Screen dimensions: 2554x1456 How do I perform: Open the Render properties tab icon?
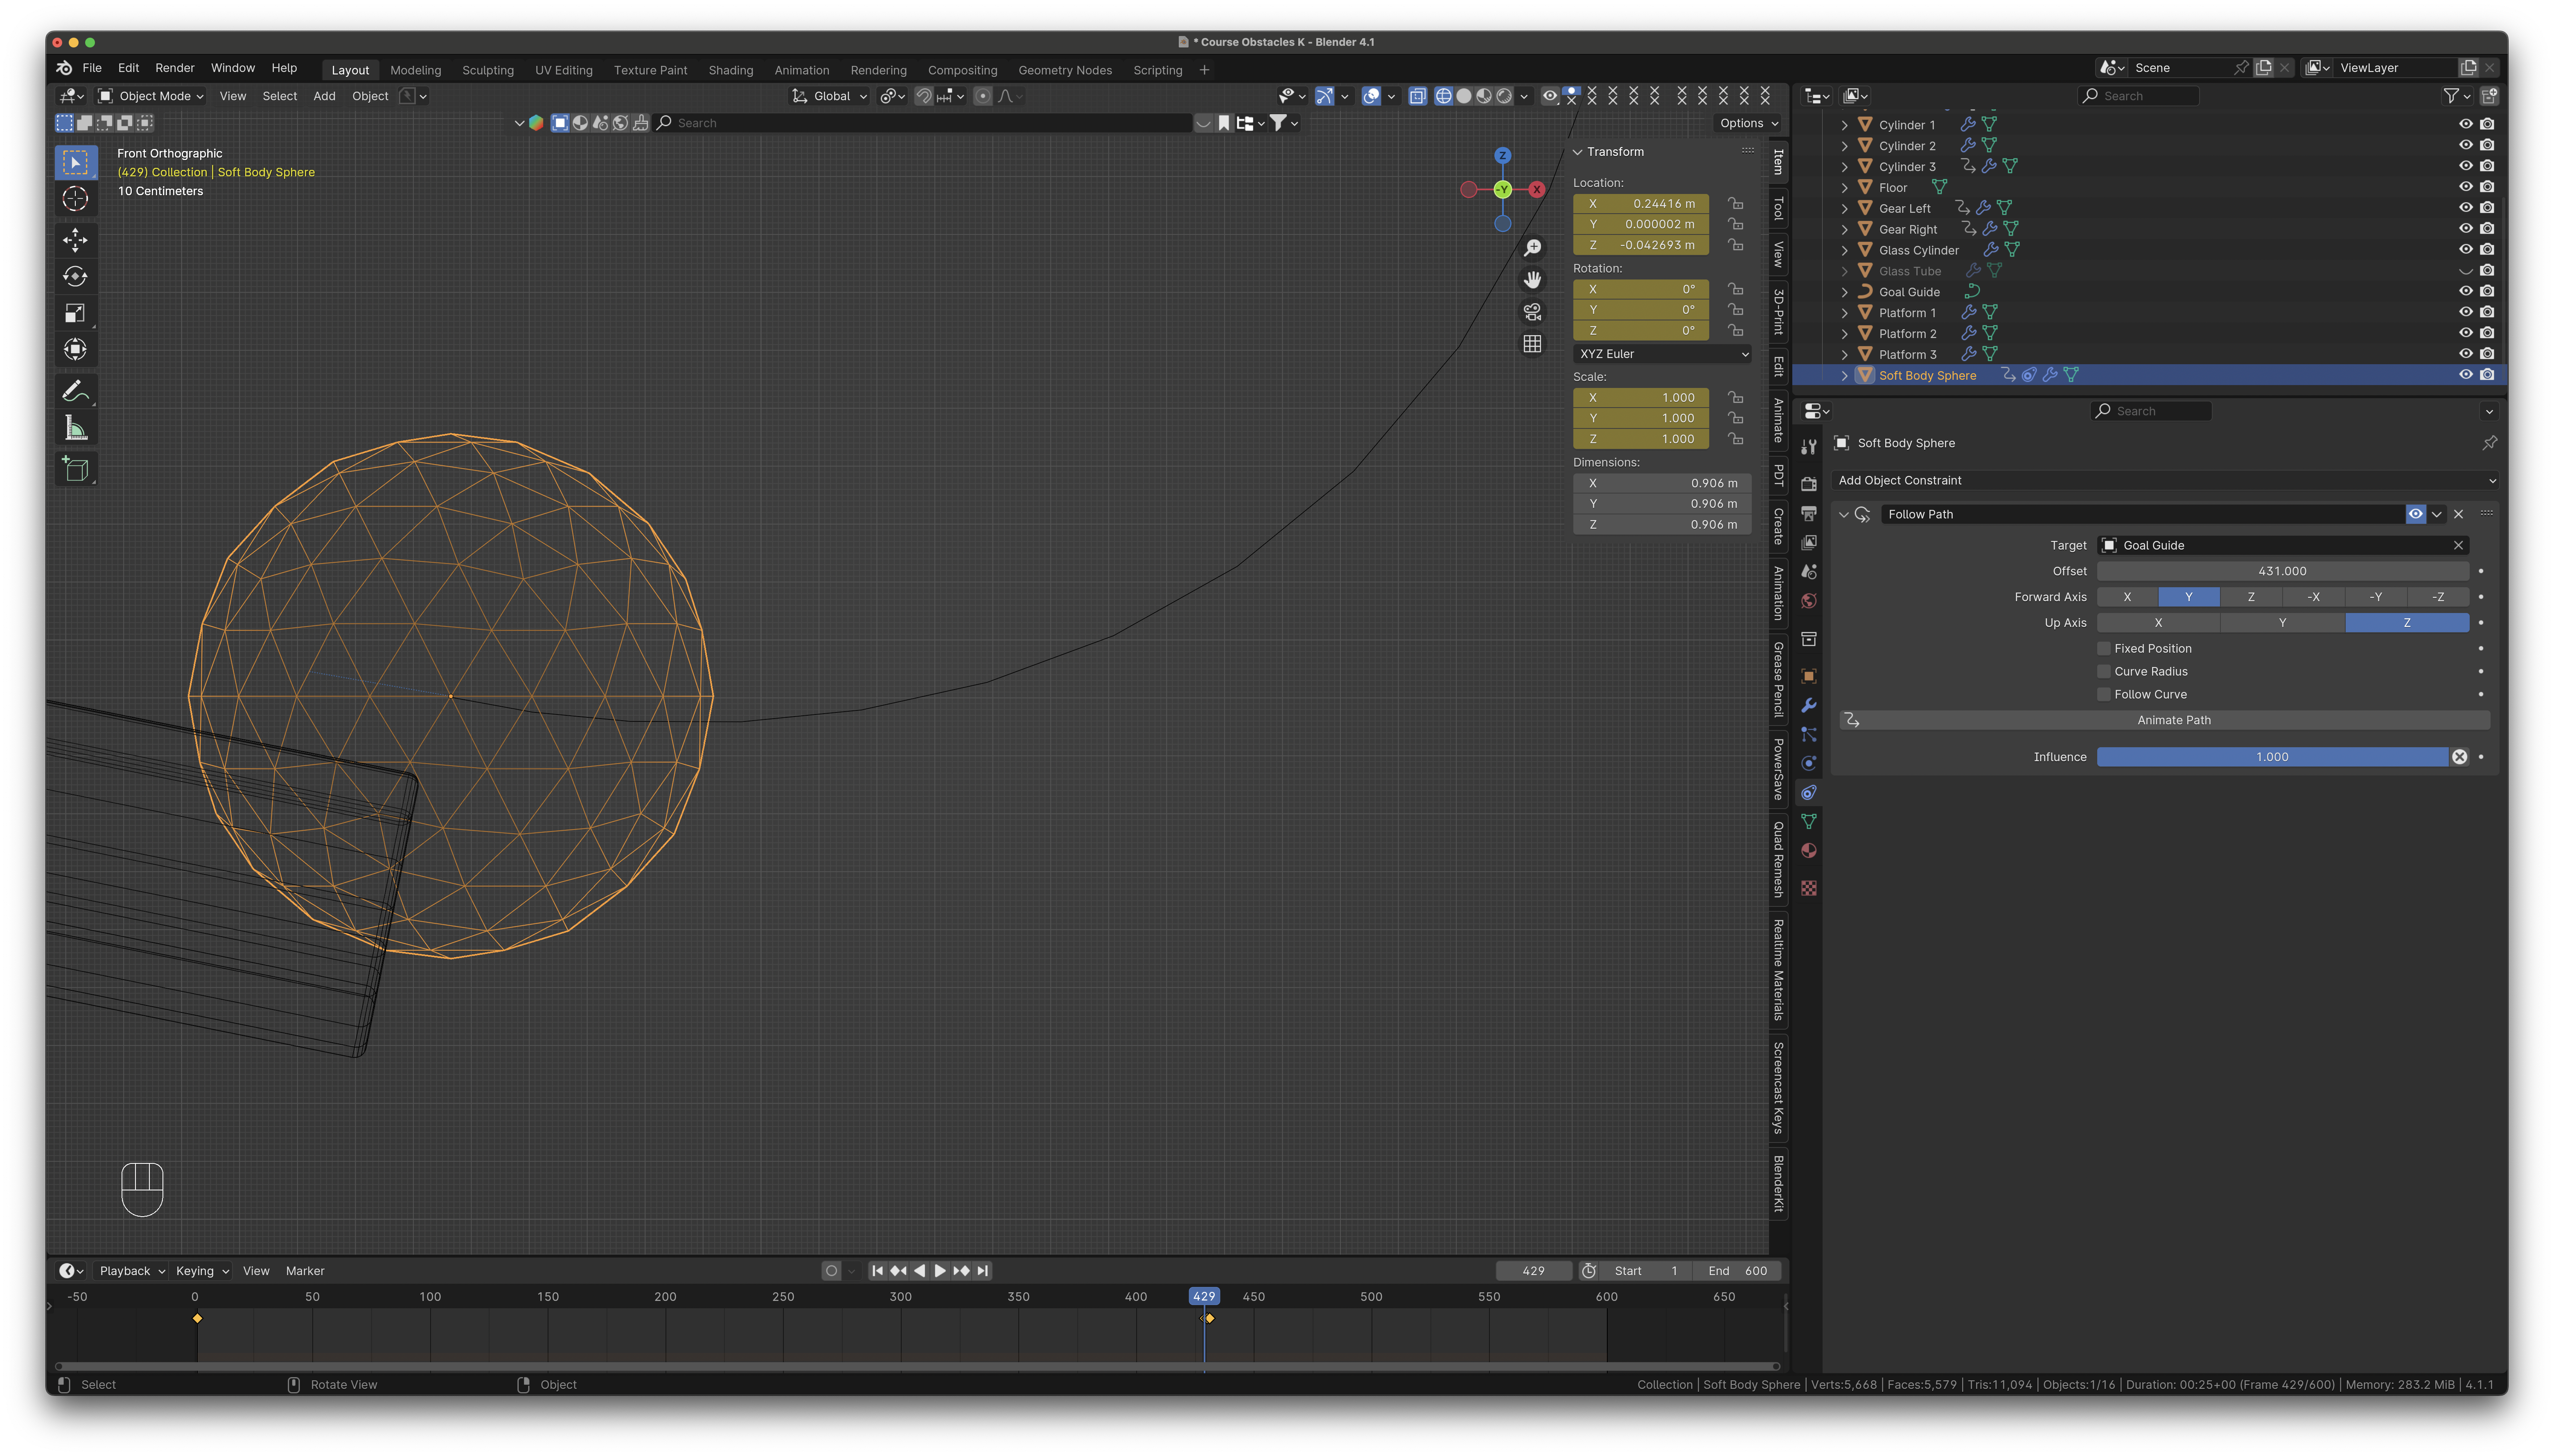tap(1809, 484)
